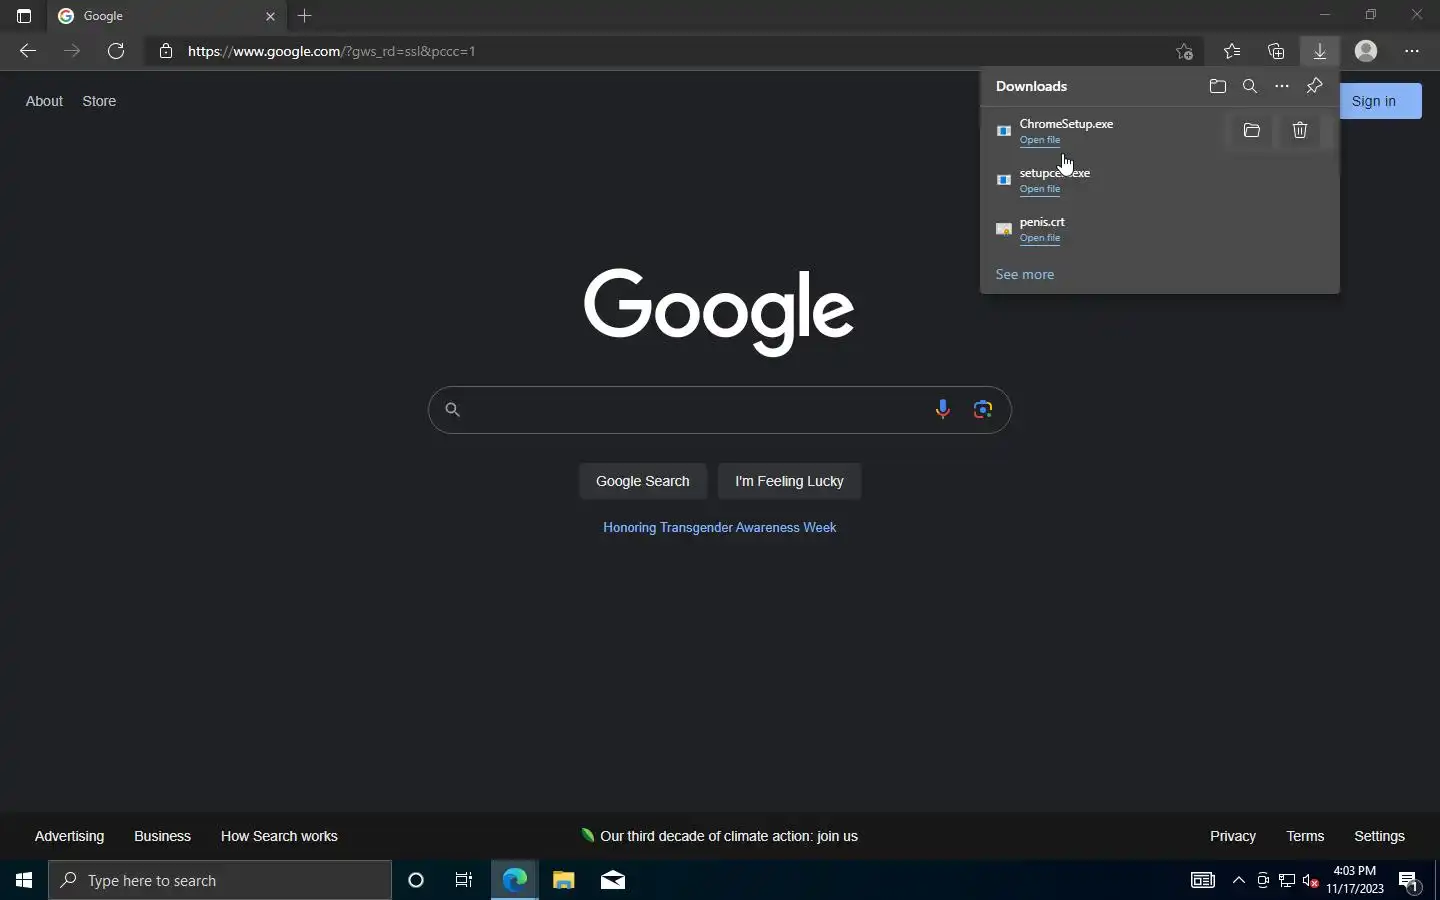Open file link under penis.crt
1440x900 pixels.
pos(1040,238)
